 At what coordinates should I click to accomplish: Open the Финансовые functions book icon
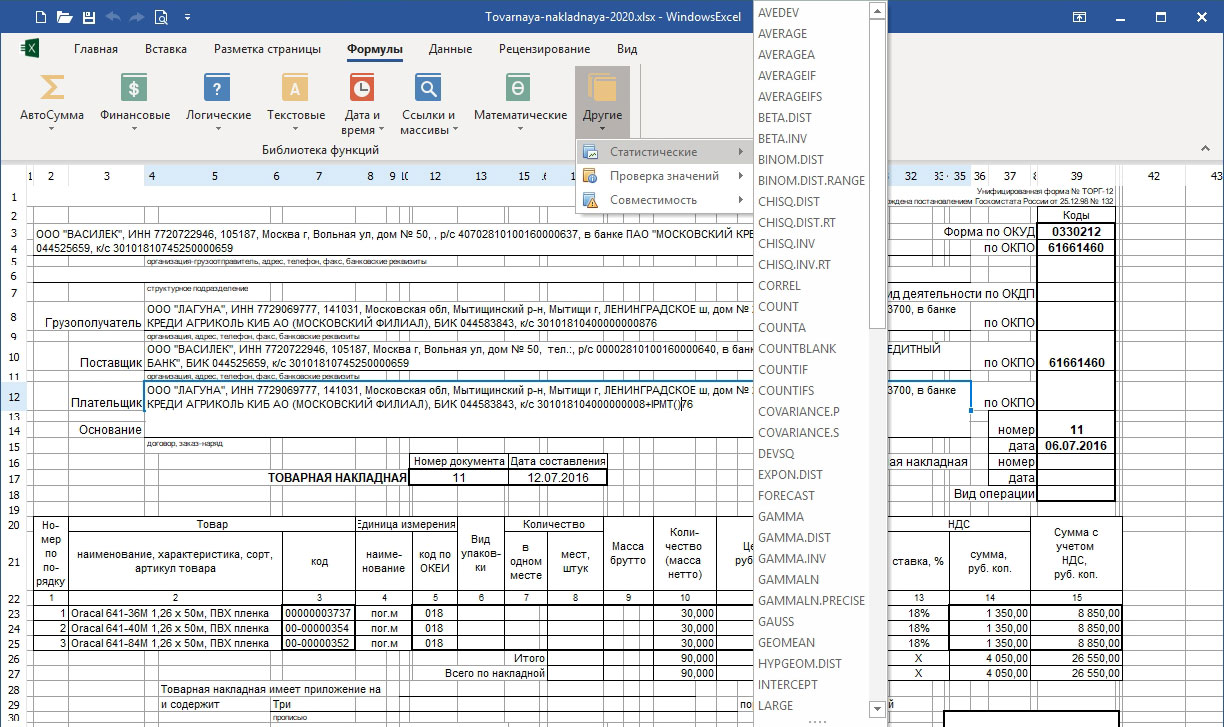click(x=135, y=87)
